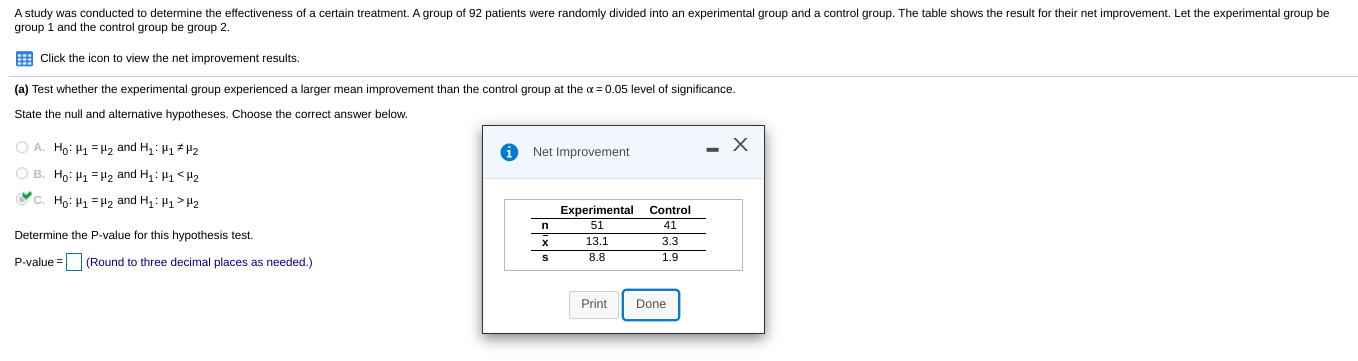The height and width of the screenshot is (361, 1358).
Task: Click the s row label in table
Action: pyautogui.click(x=545, y=257)
